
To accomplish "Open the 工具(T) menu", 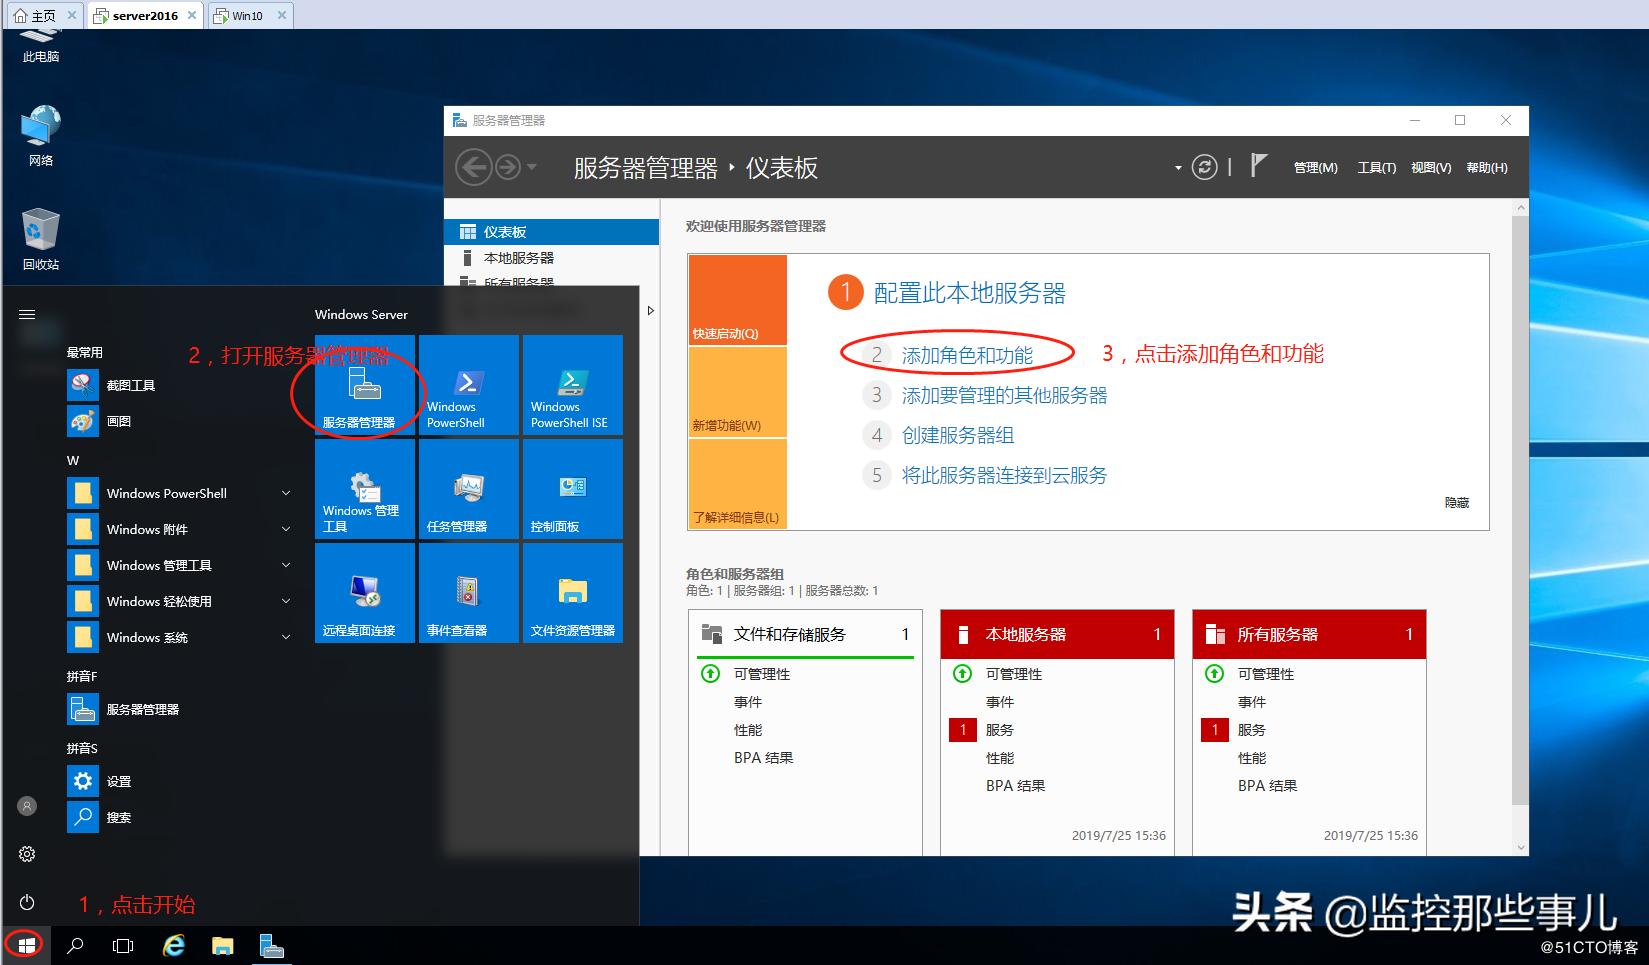I will coord(1375,167).
